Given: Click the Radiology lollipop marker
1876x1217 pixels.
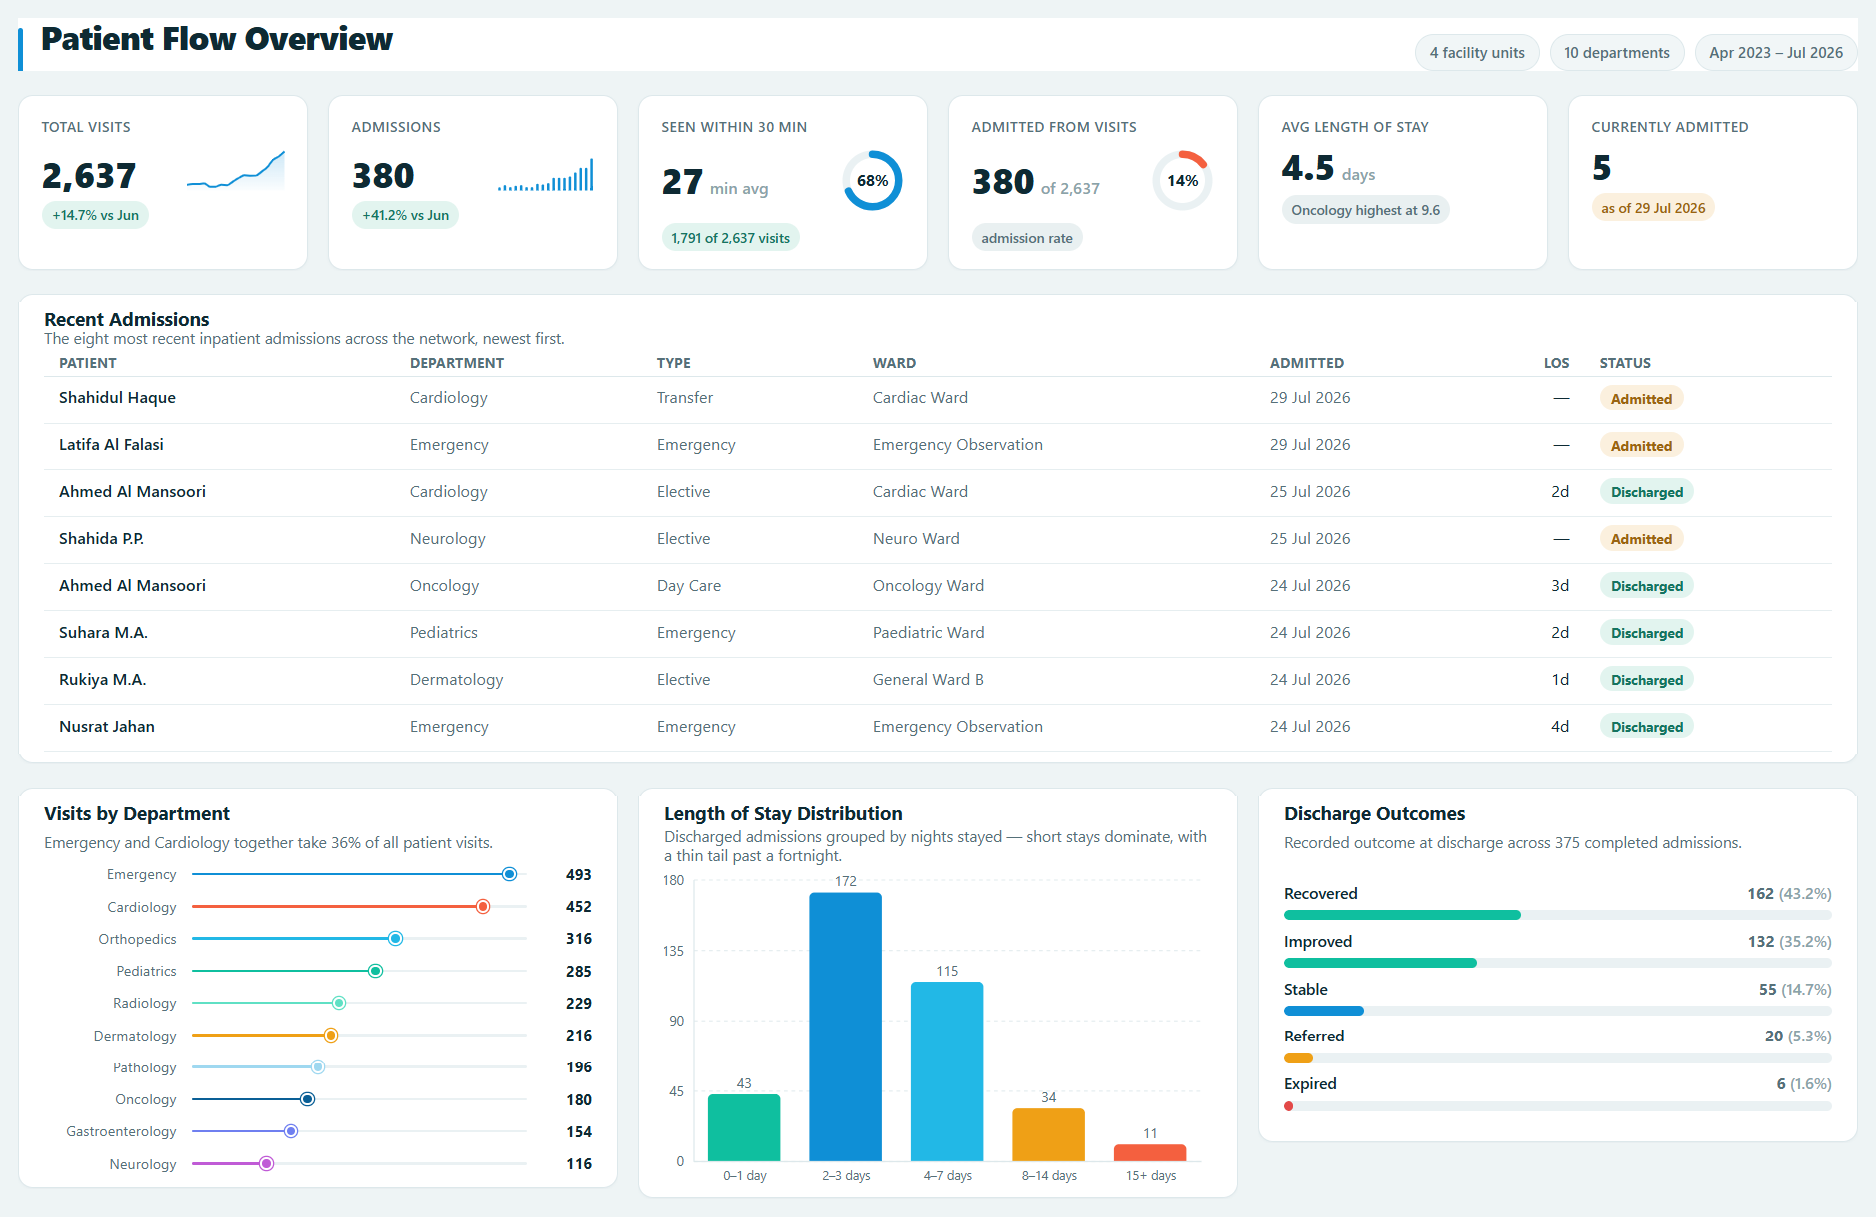Looking at the screenshot, I should pos(339,1003).
